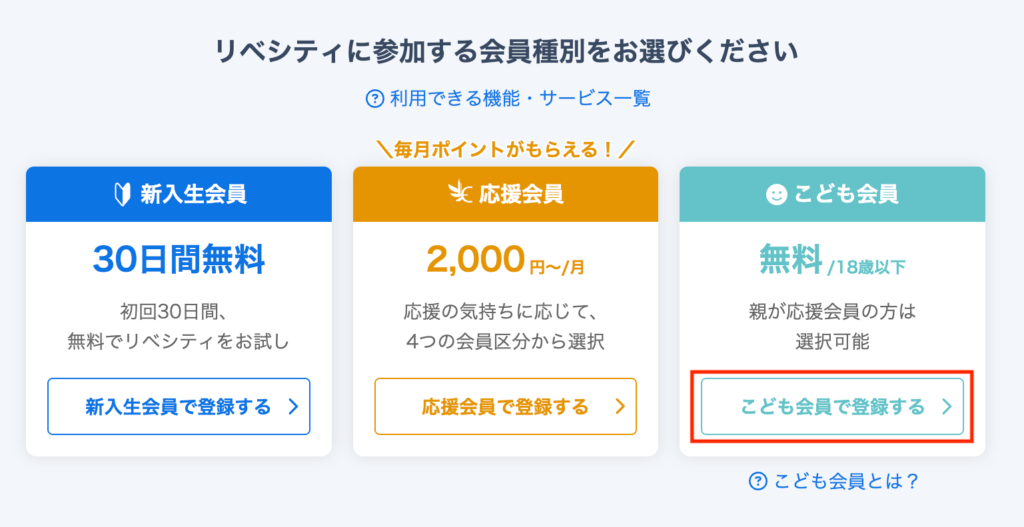This screenshot has height=527, width=1024.
Task: Click the 応援会員で登録する button
Action: click(x=505, y=406)
